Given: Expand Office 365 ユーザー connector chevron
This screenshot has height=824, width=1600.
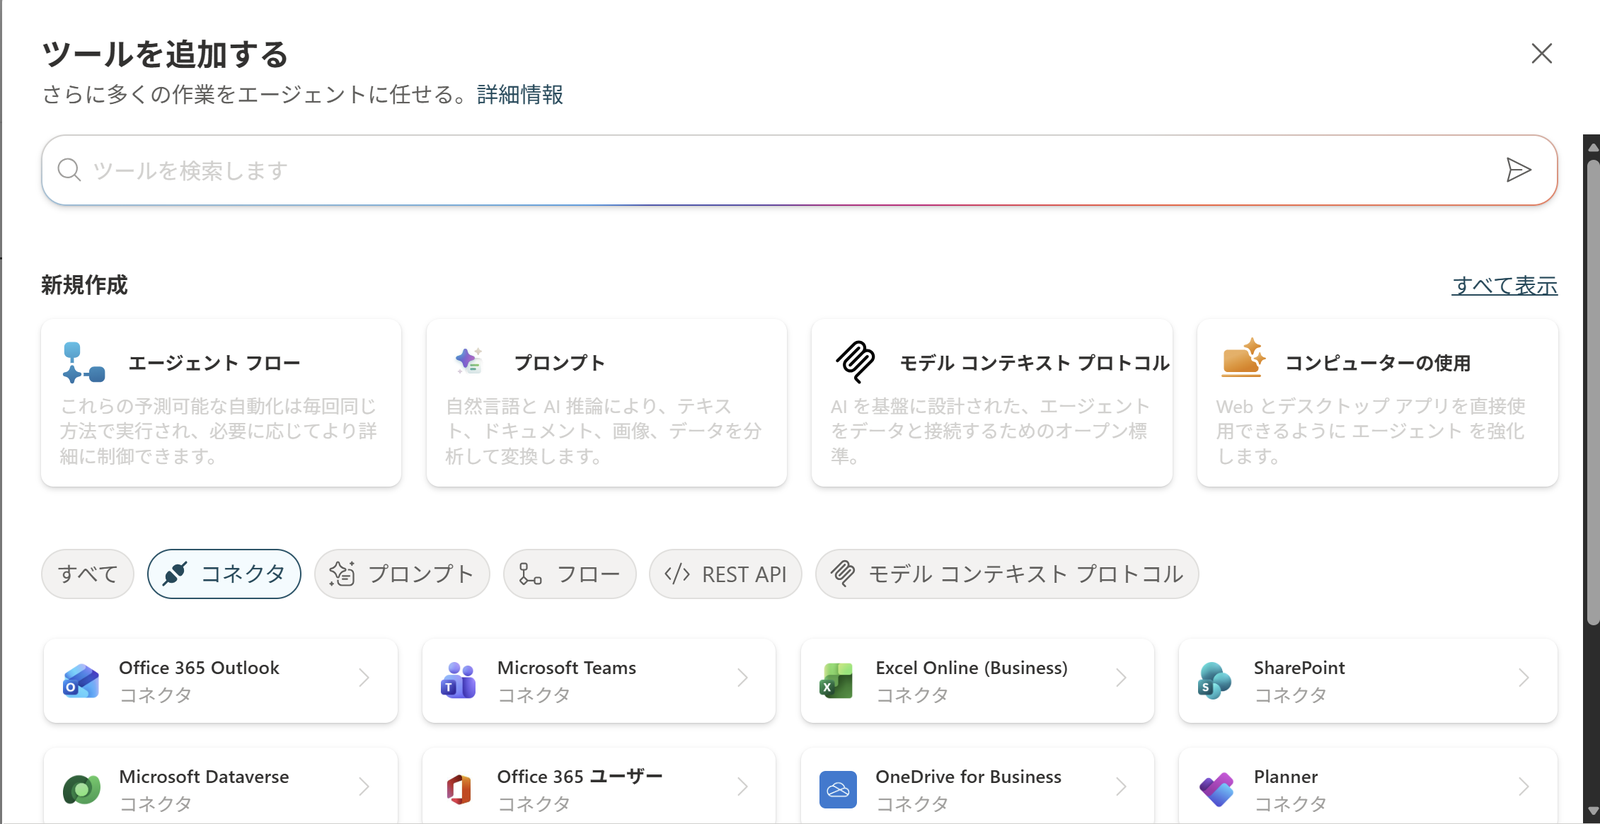Looking at the screenshot, I should pos(742,787).
